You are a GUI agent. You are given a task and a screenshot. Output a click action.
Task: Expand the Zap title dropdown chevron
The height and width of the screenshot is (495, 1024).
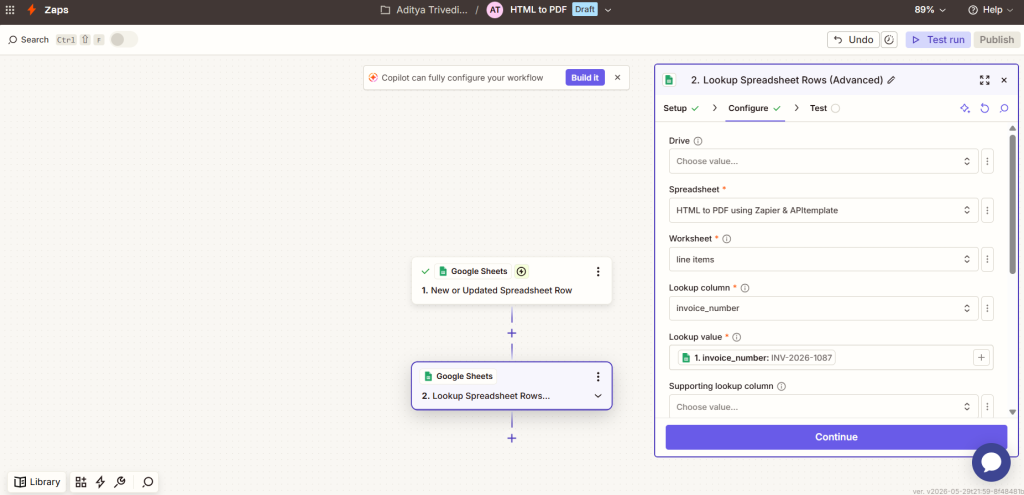click(608, 10)
